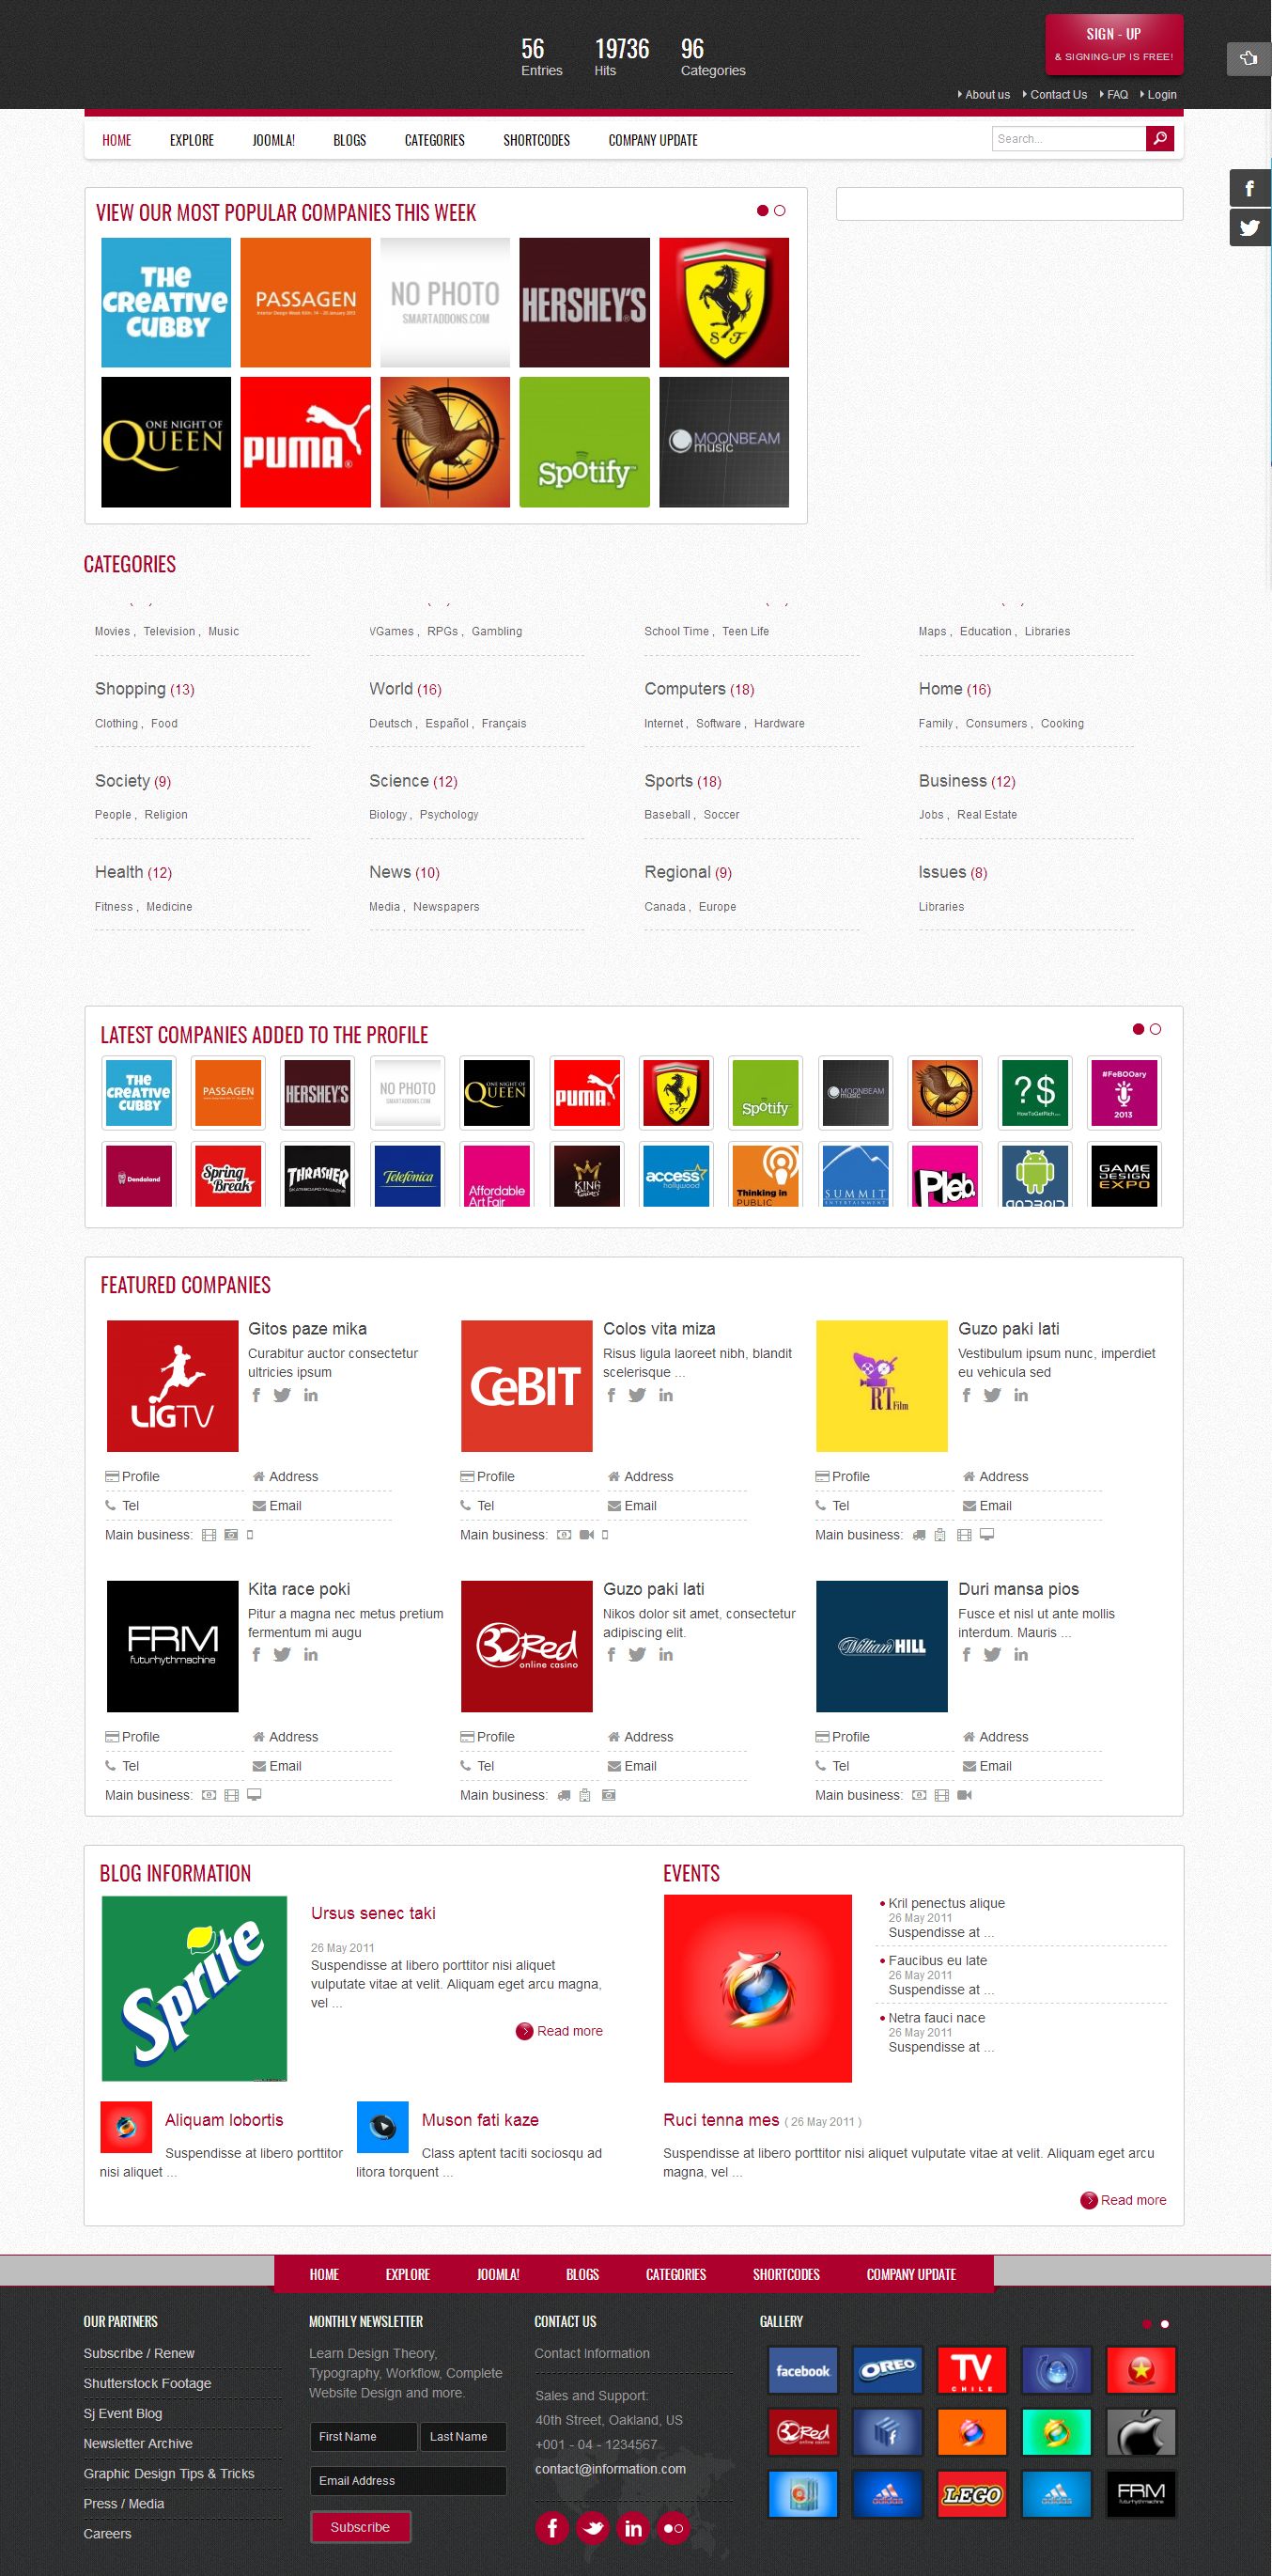Go to HOME in the footer menu
This screenshot has width=1272, height=2576.
coord(324,2274)
